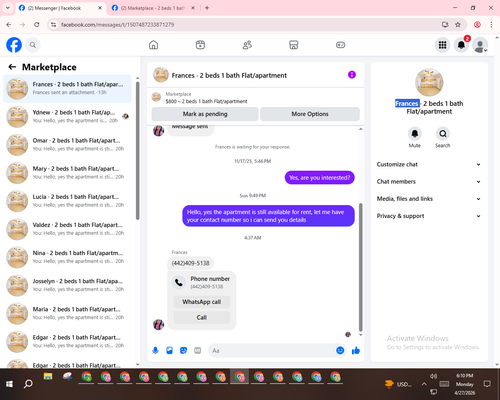This screenshot has width=500, height=400.
Task: Open Maria conversation in list
Action: [67, 313]
